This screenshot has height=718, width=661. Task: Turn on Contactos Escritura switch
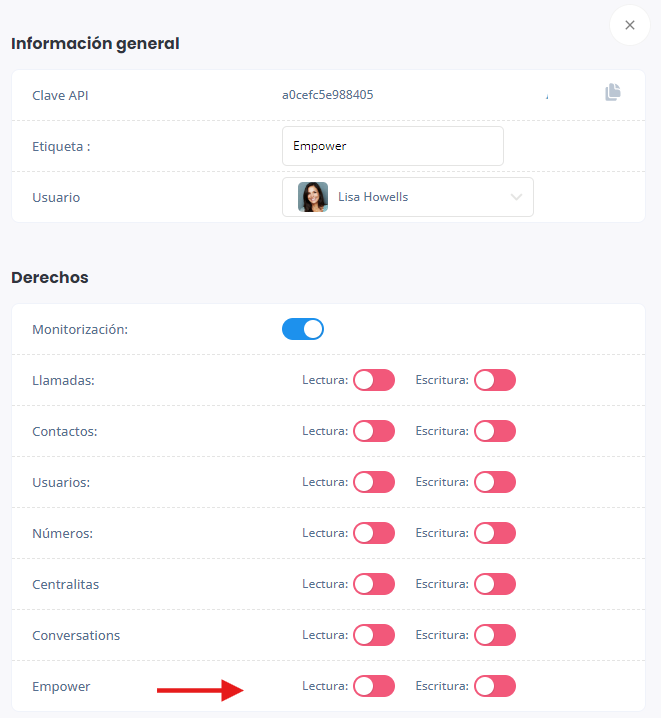click(x=495, y=431)
